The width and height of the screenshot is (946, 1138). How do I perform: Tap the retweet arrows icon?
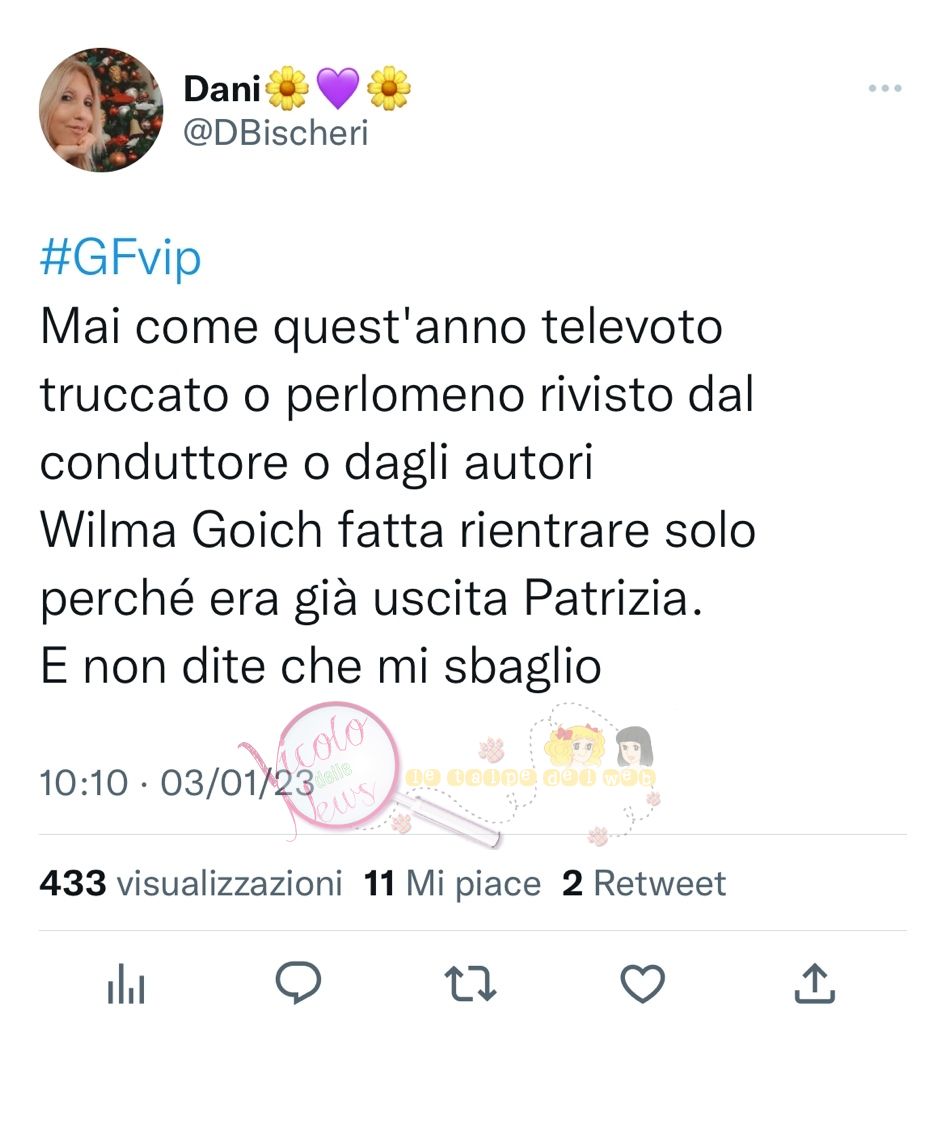point(470,984)
